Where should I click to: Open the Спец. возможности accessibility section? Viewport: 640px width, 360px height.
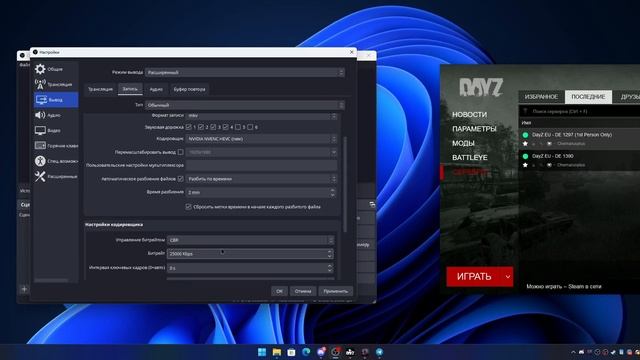pyautogui.click(x=56, y=161)
